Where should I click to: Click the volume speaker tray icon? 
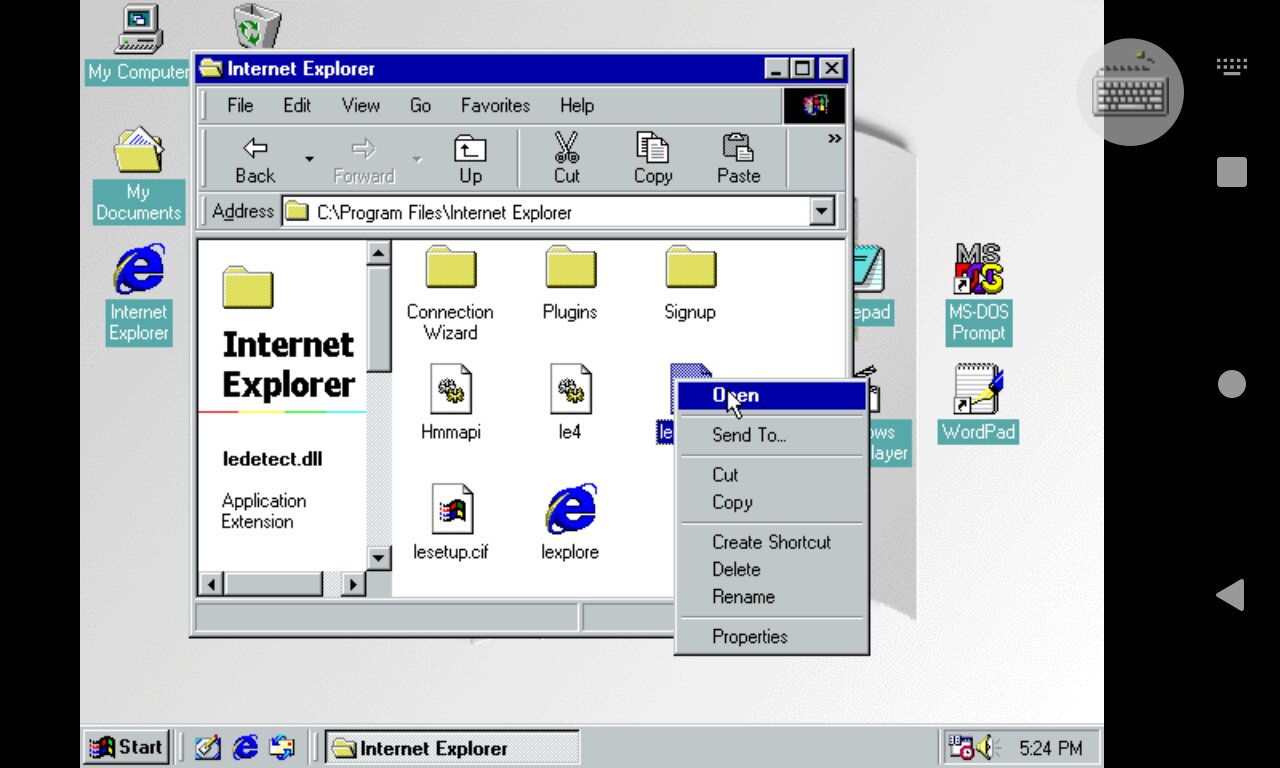(989, 747)
